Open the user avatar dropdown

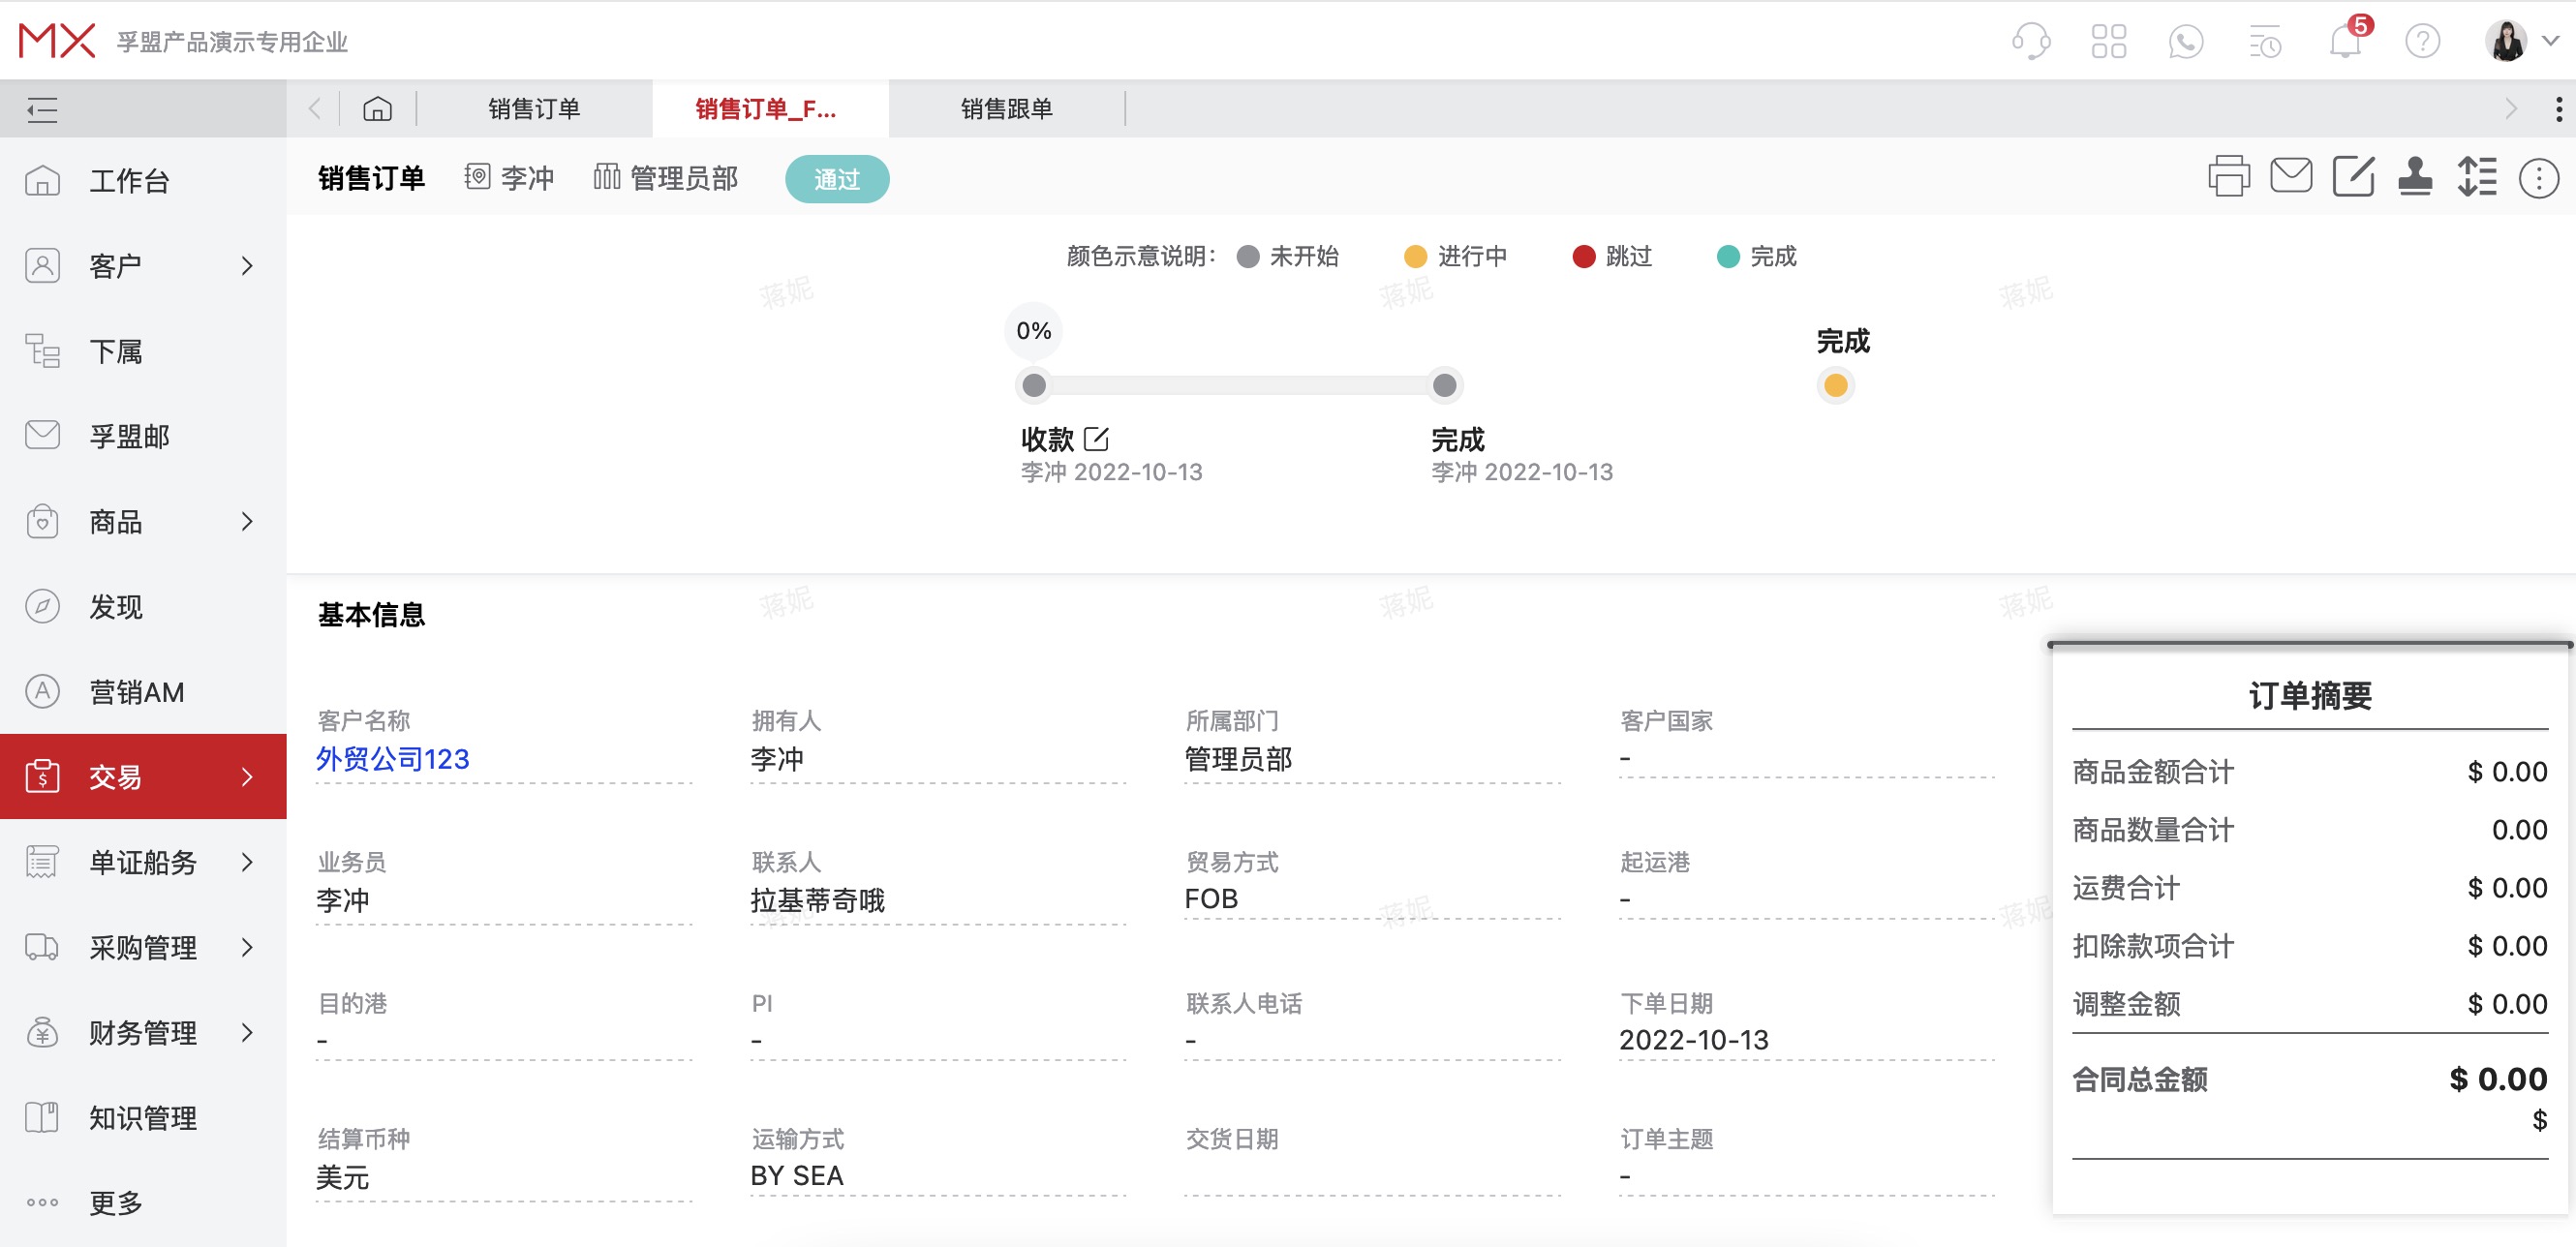pos(2508,42)
